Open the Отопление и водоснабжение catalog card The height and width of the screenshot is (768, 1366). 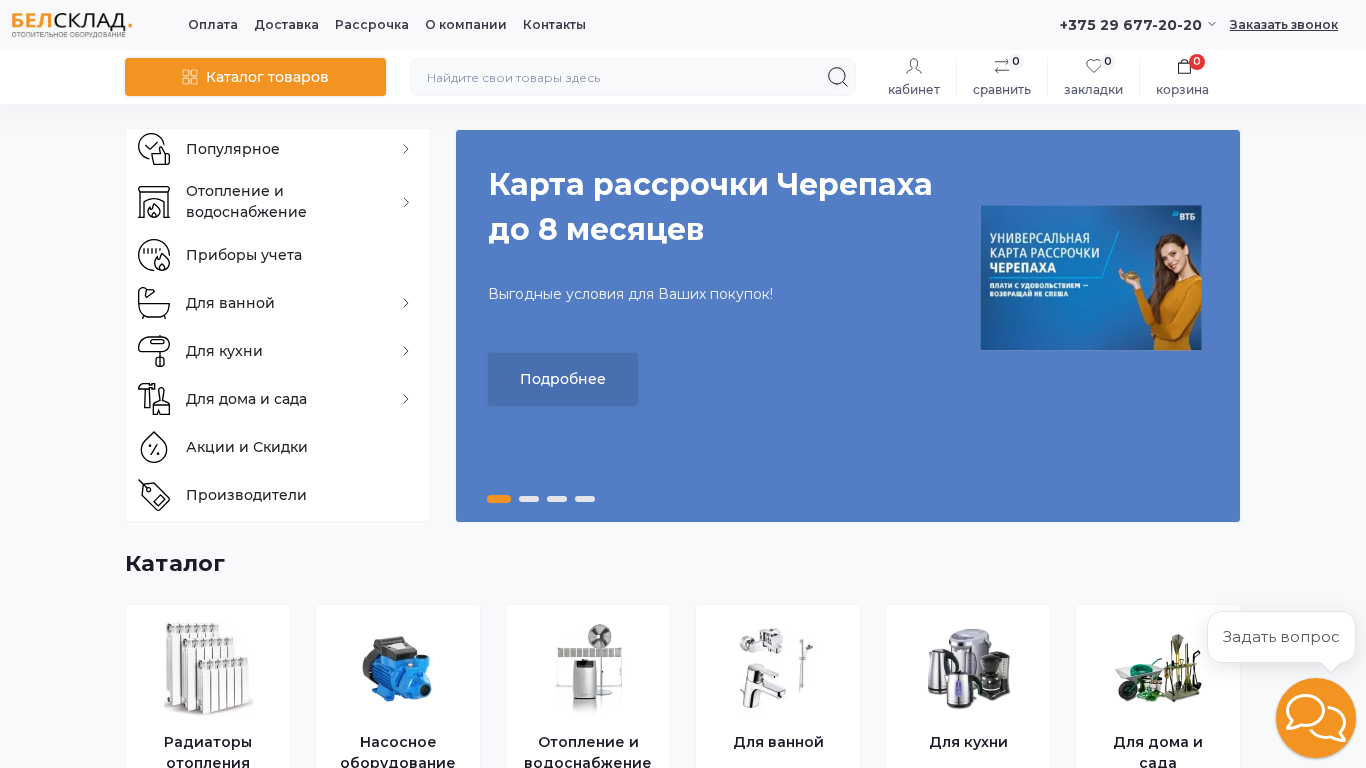tap(588, 687)
